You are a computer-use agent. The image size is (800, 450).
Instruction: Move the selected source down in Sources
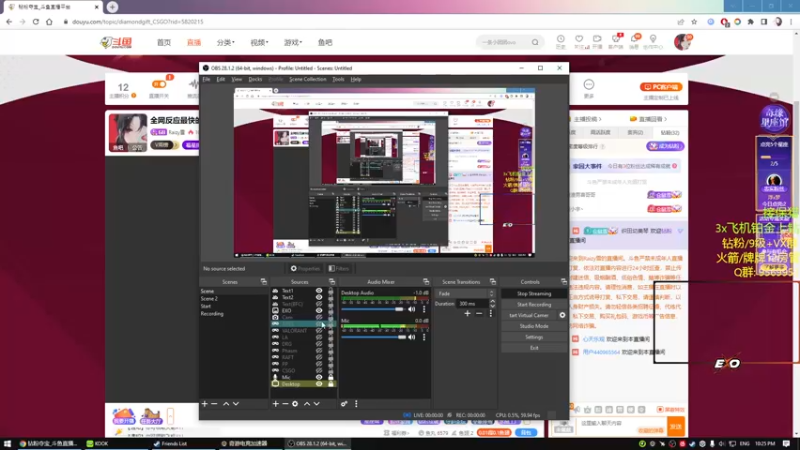pyautogui.click(x=316, y=404)
